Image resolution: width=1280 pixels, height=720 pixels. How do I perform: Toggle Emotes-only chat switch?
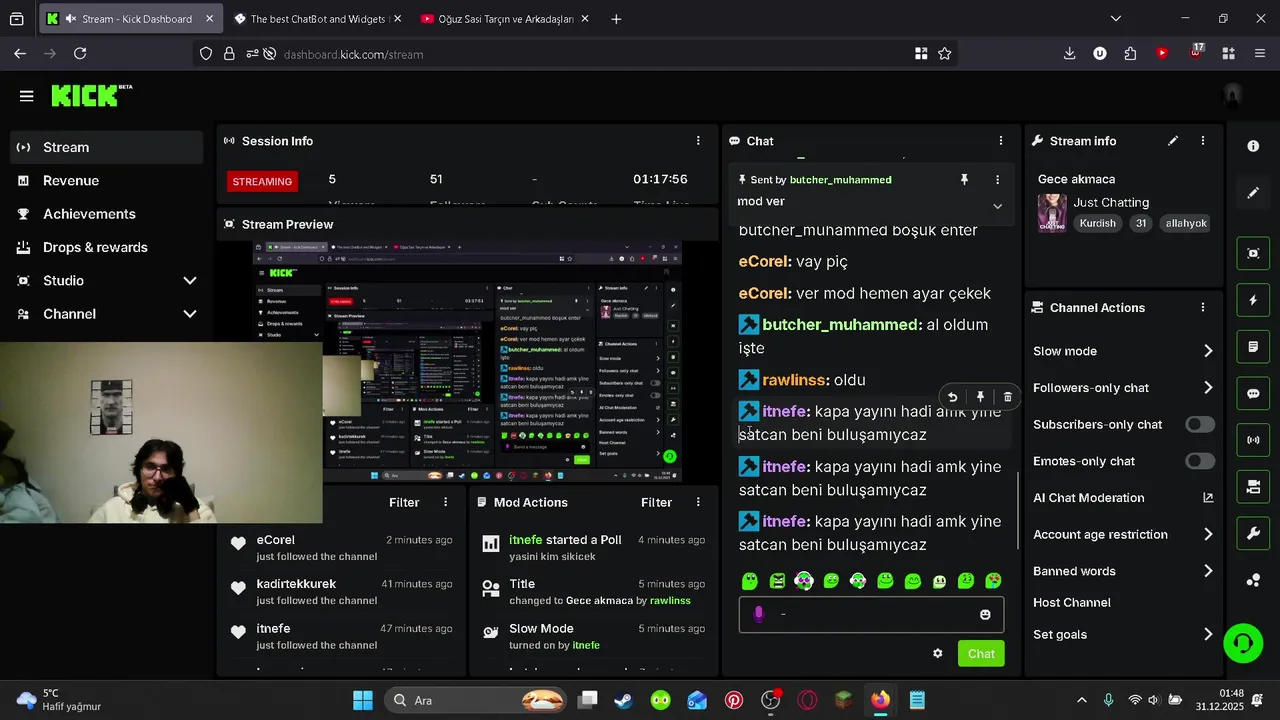tap(1200, 461)
